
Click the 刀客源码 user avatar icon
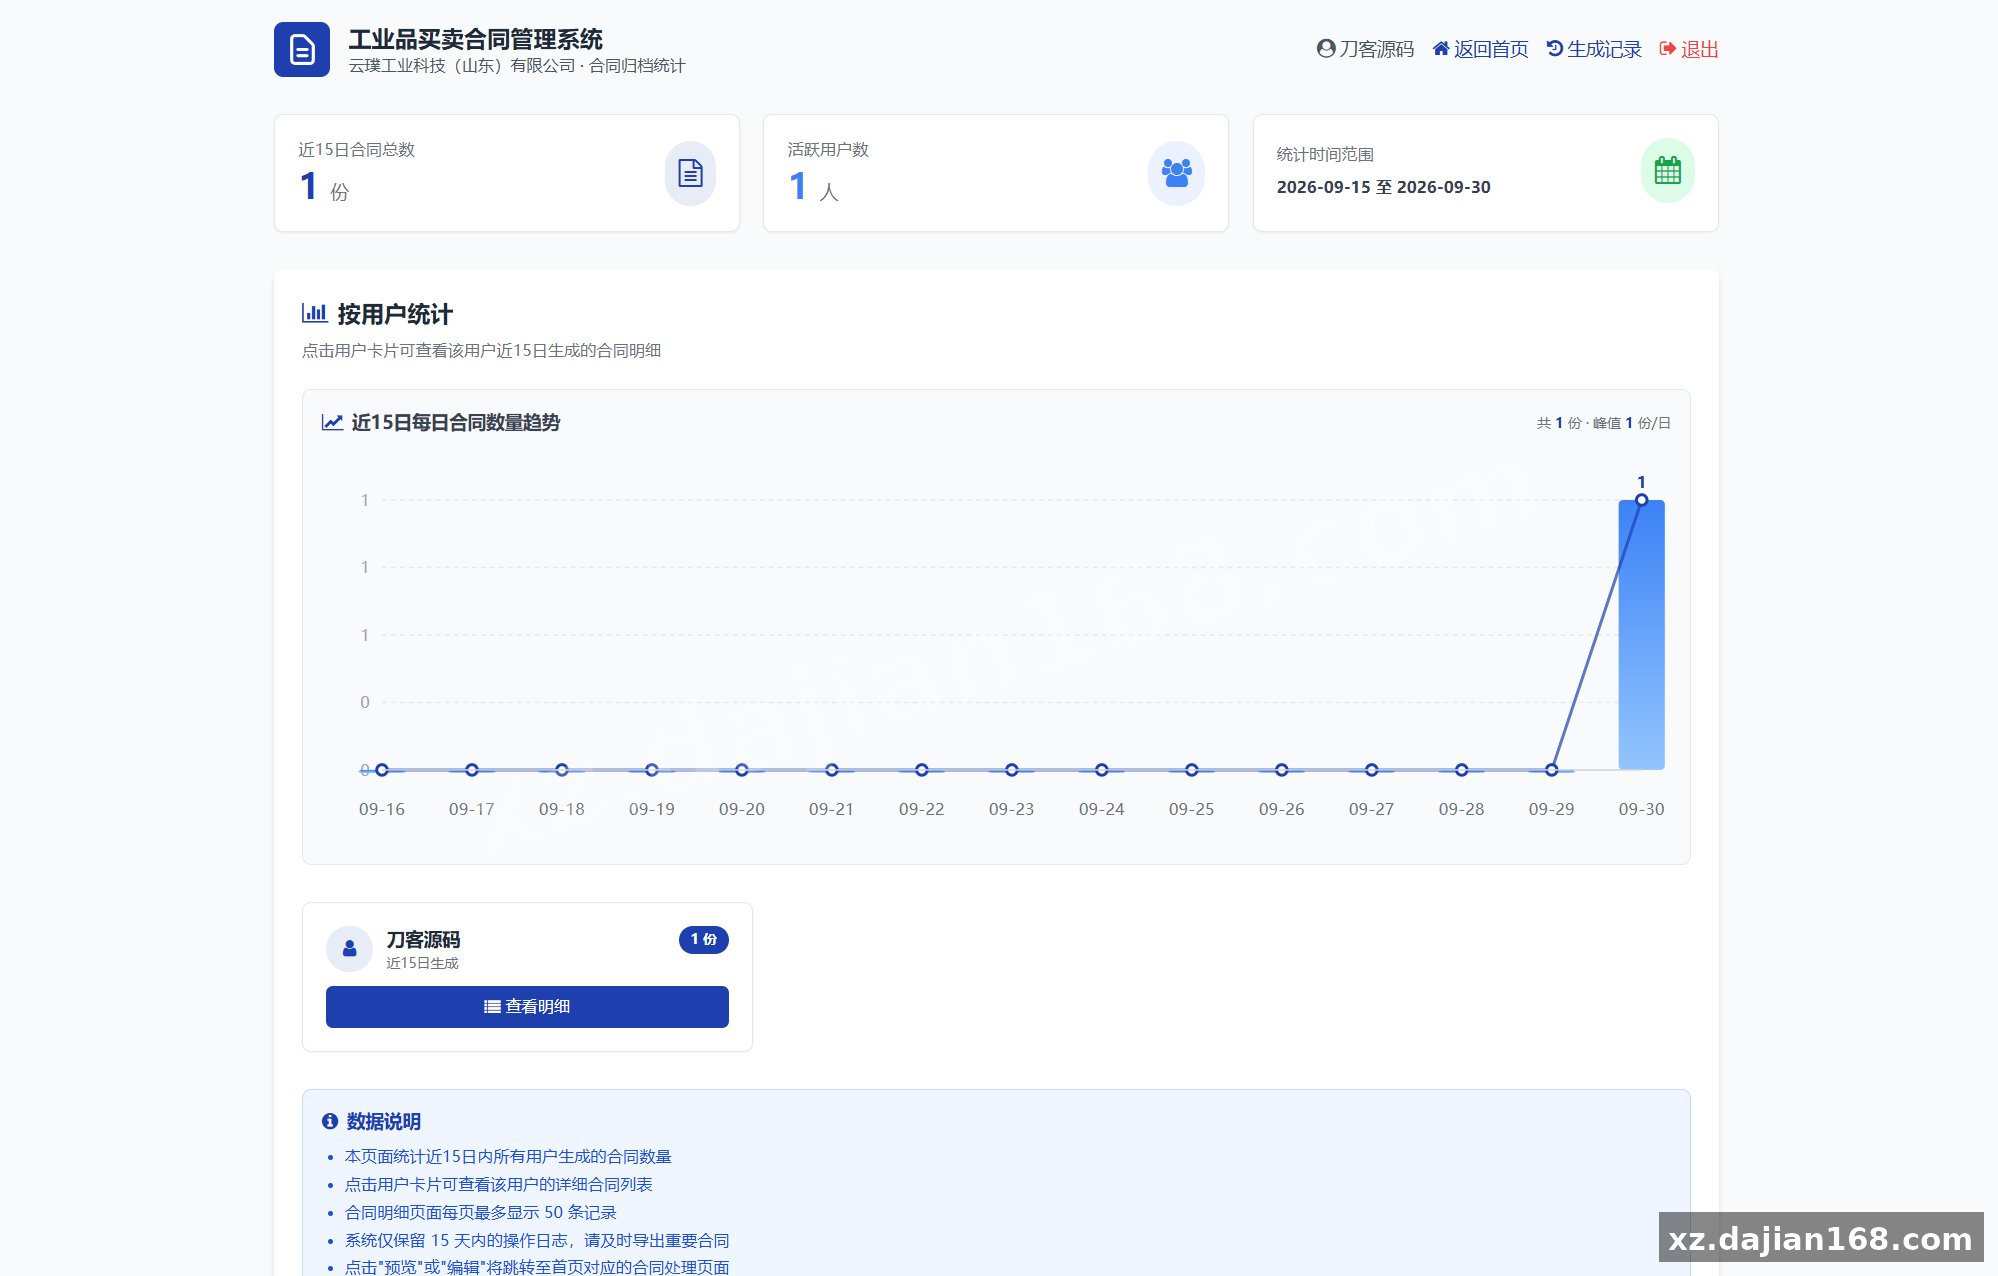coord(349,948)
